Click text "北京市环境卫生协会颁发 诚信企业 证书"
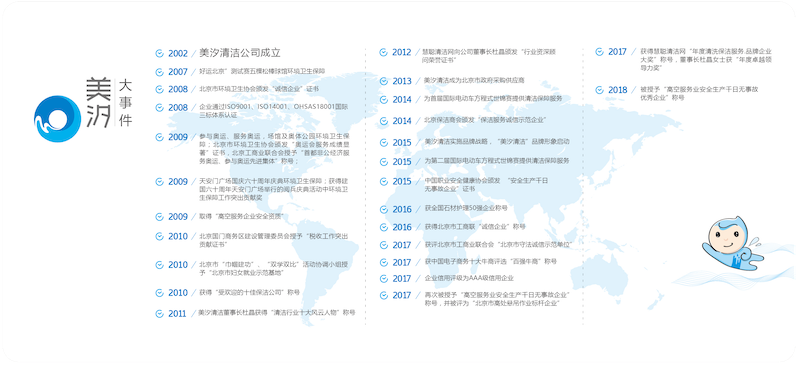The image size is (800, 366). pyautogui.click(x=259, y=89)
